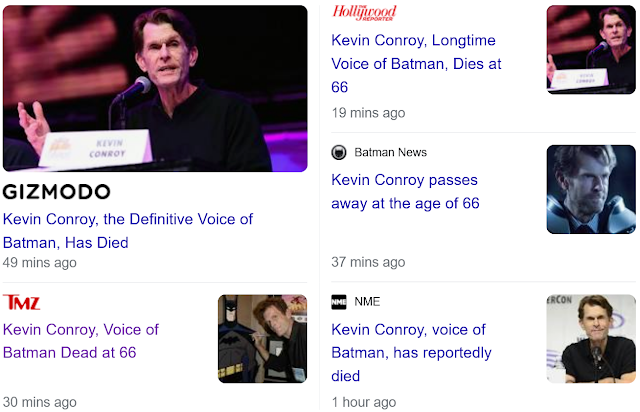Open the 'Longtime Voice of Batman' headline
The width and height of the screenshot is (640, 412).
coord(416,64)
